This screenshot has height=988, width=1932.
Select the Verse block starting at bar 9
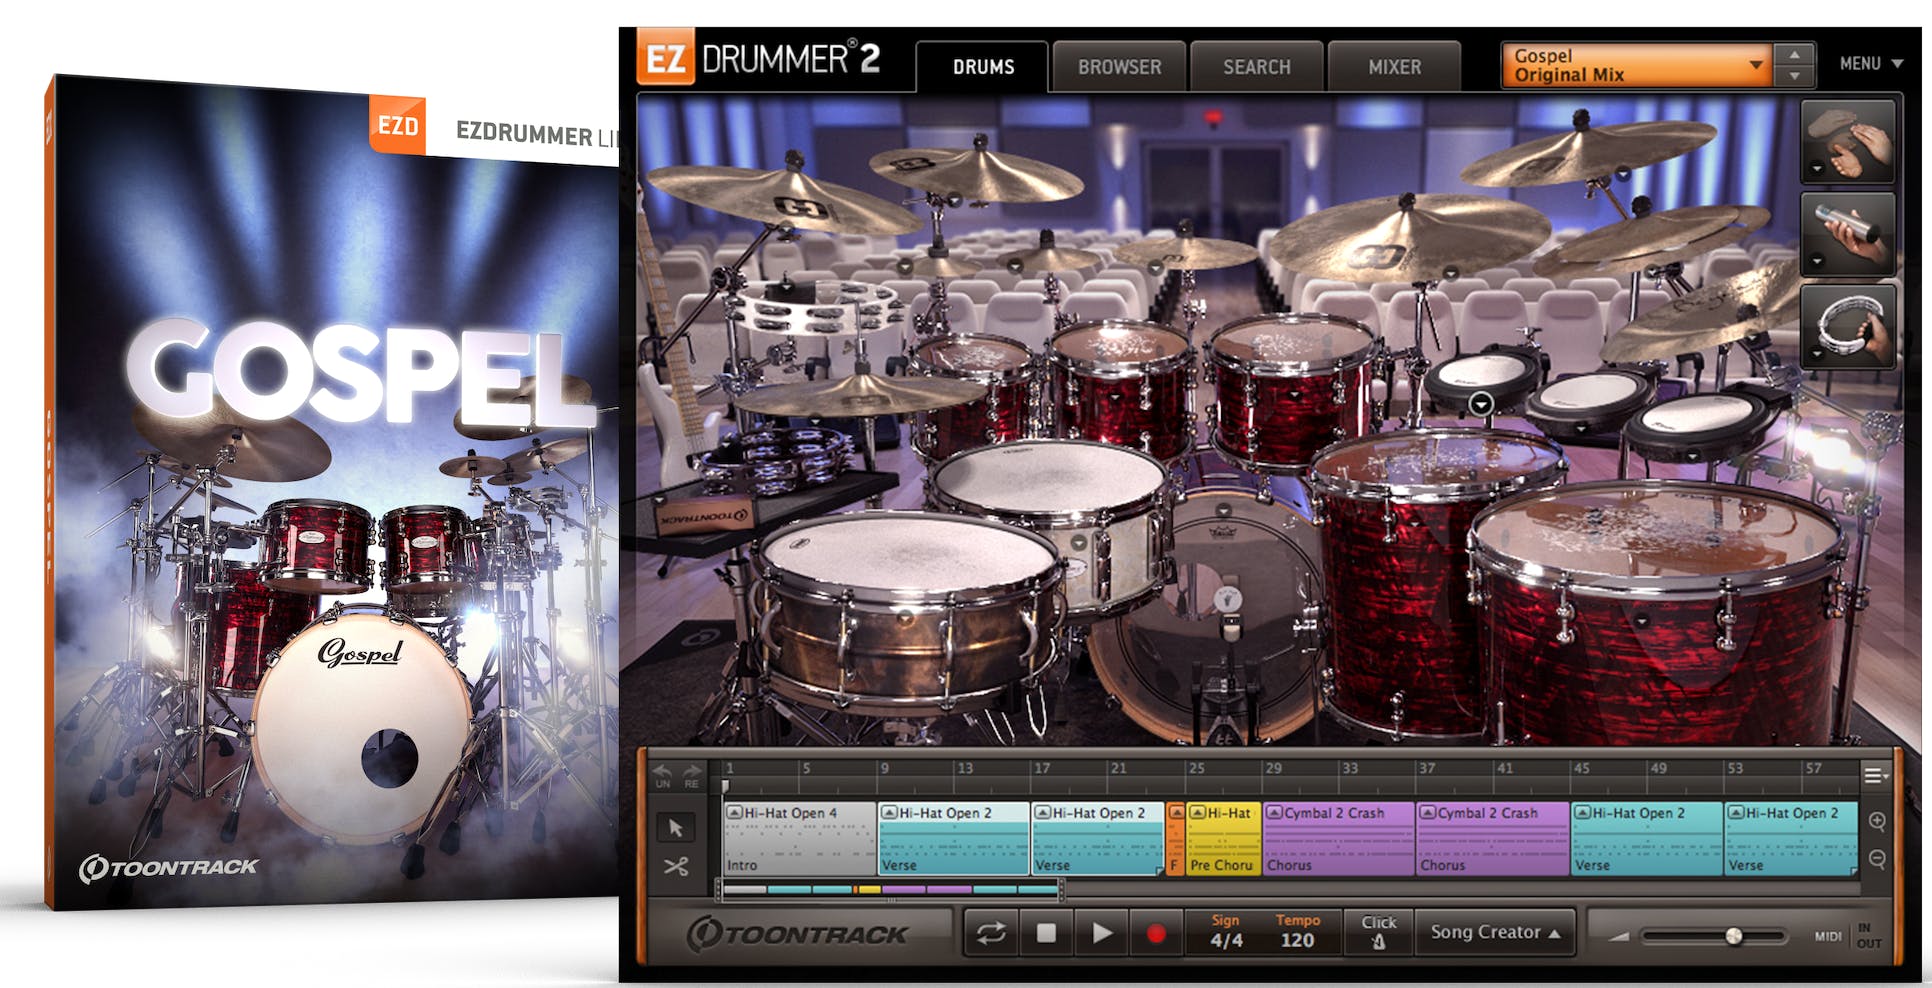coord(954,839)
